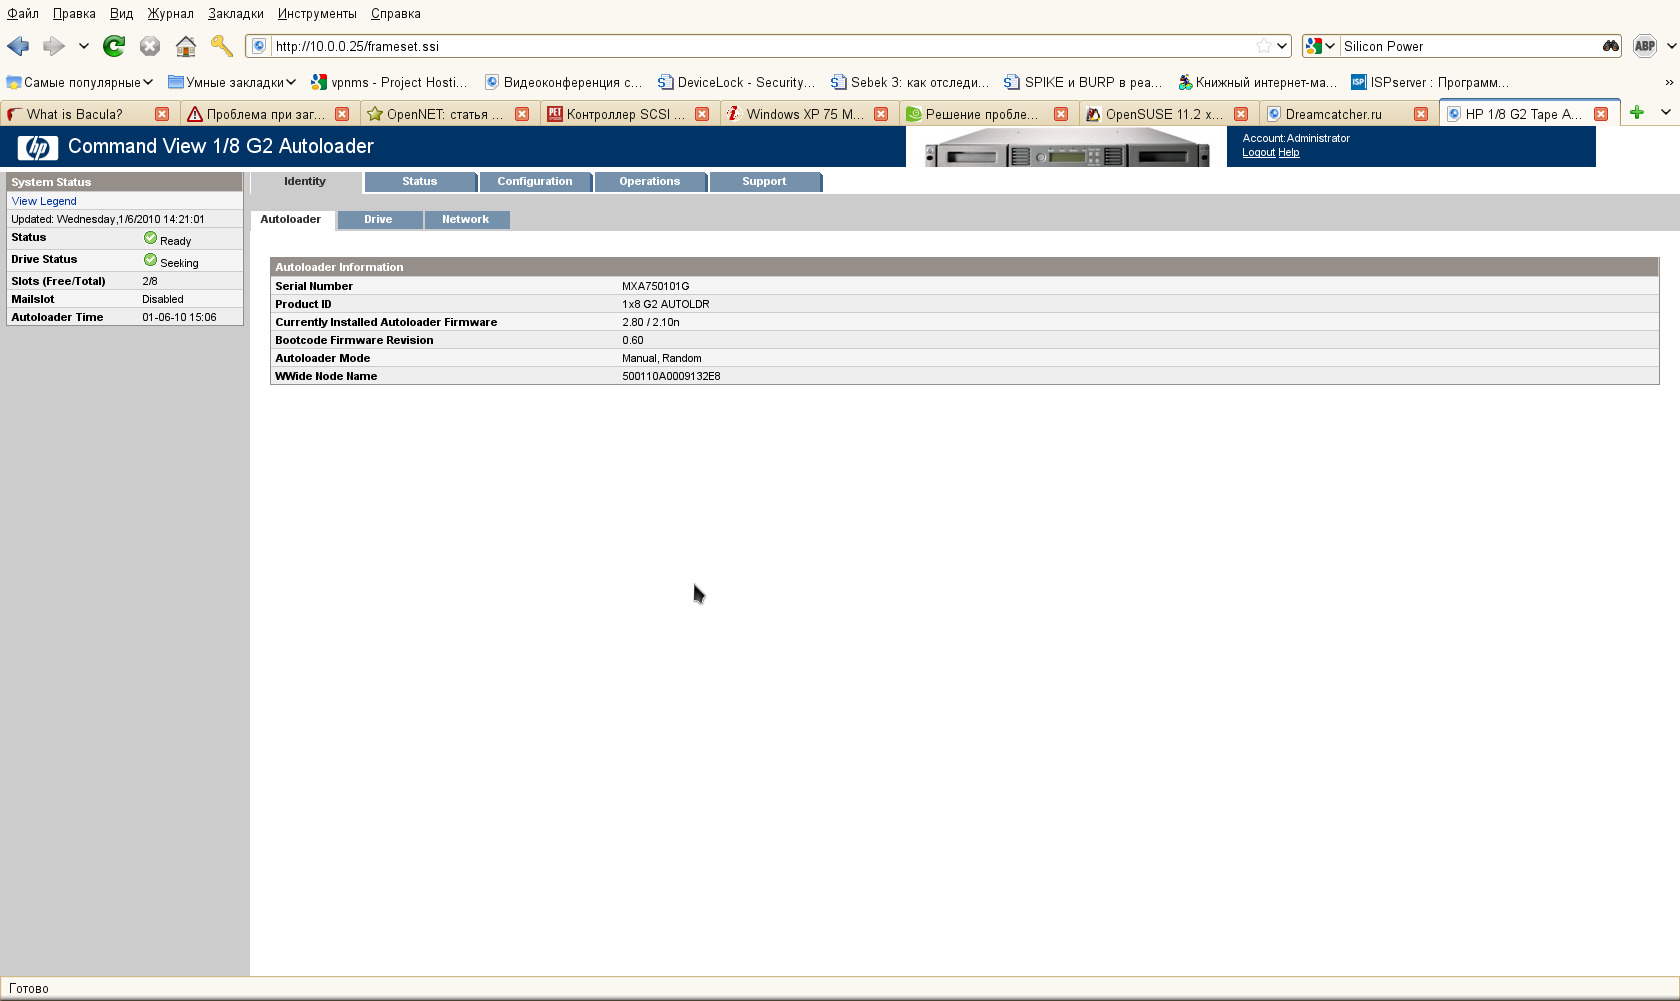Click the Home icon in the toolbar
1680x1001 pixels.
click(185, 46)
